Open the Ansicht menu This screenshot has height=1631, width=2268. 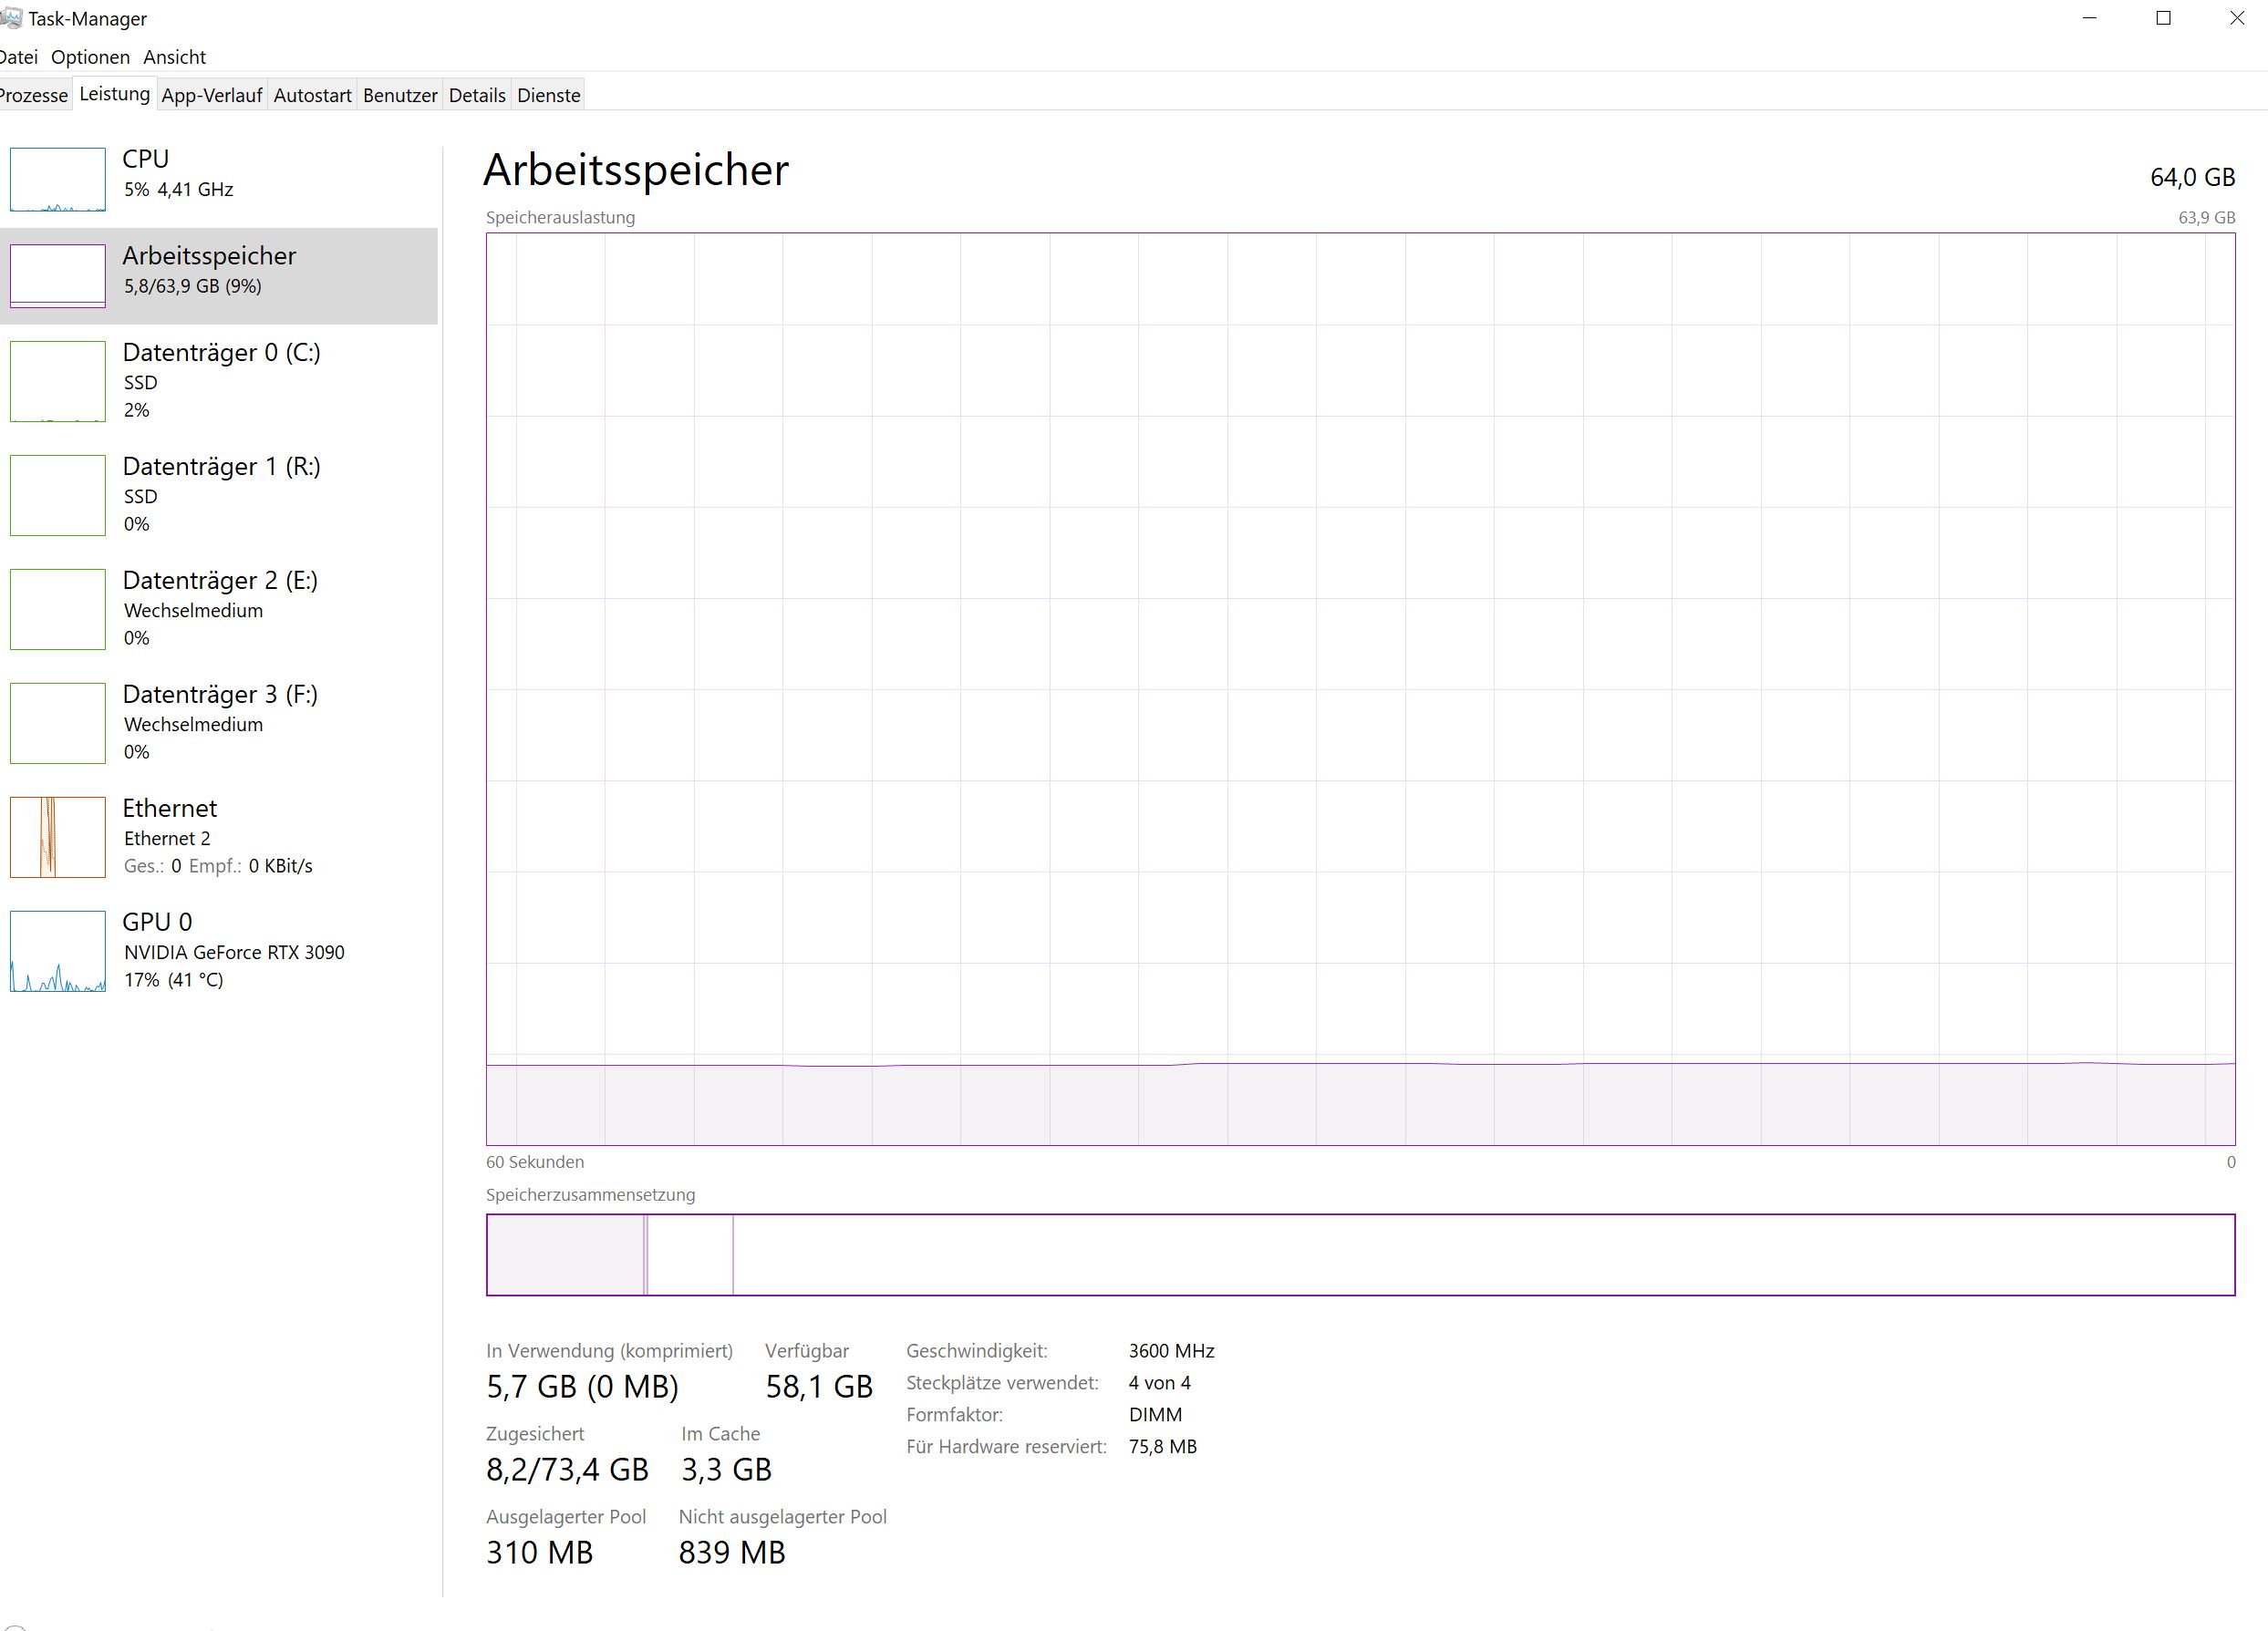(x=174, y=57)
